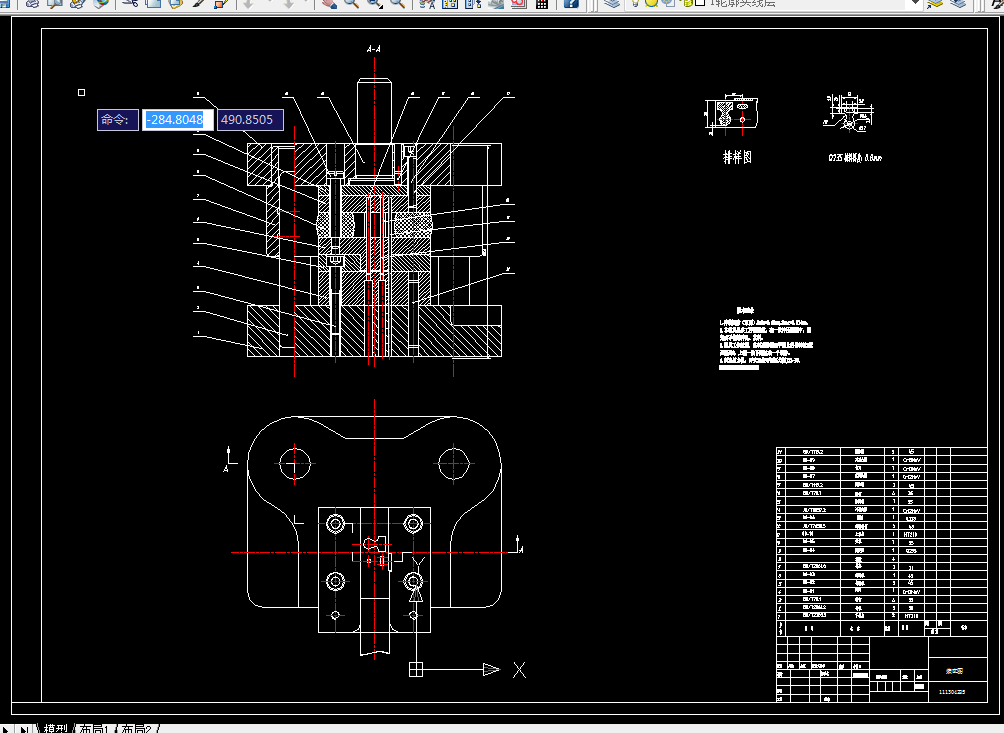Activate the Pan hand tool
The height and width of the screenshot is (733, 1004).
(329, 3)
